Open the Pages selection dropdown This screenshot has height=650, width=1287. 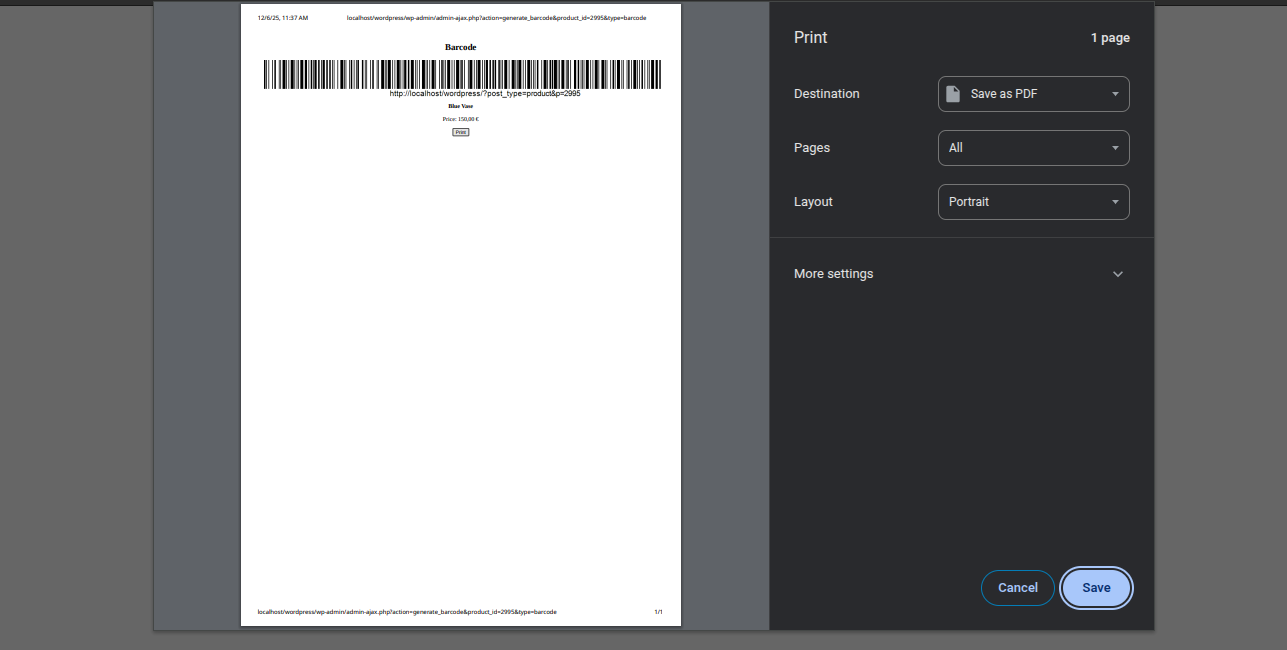coord(1033,147)
